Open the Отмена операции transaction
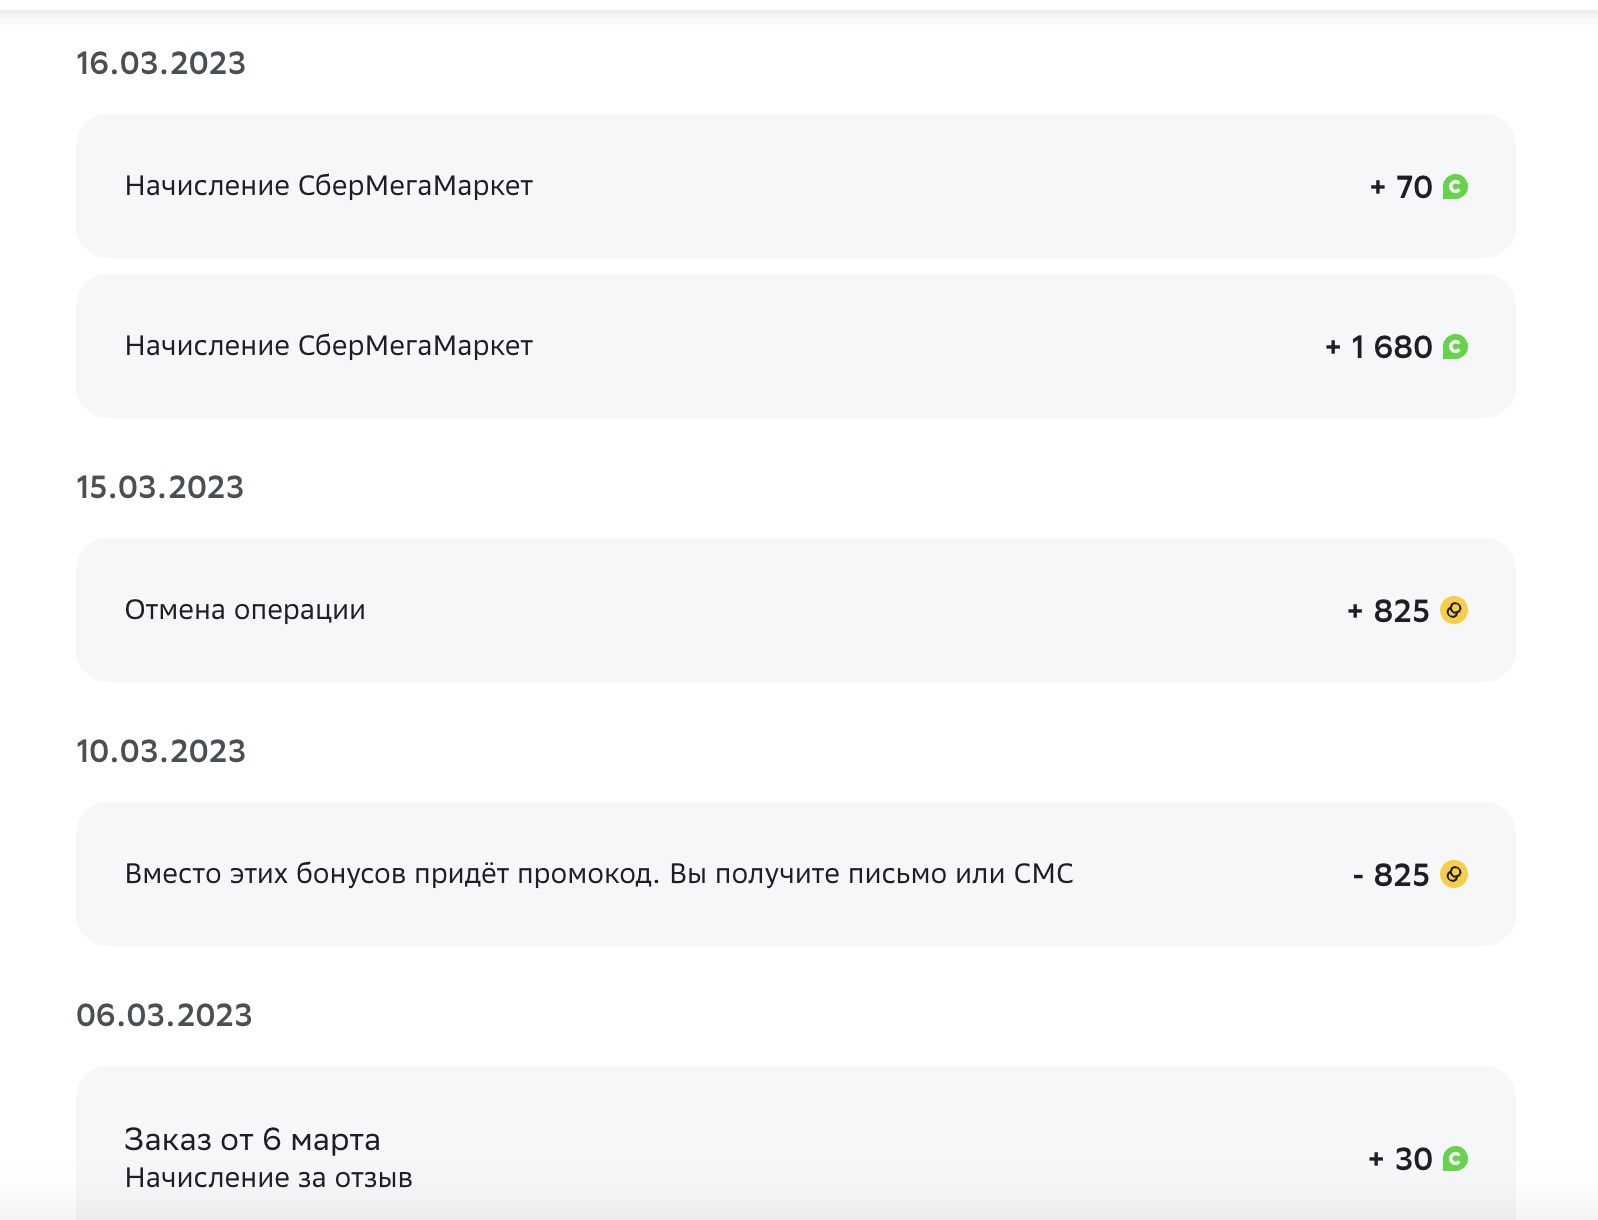The image size is (1598, 1220). (x=796, y=610)
